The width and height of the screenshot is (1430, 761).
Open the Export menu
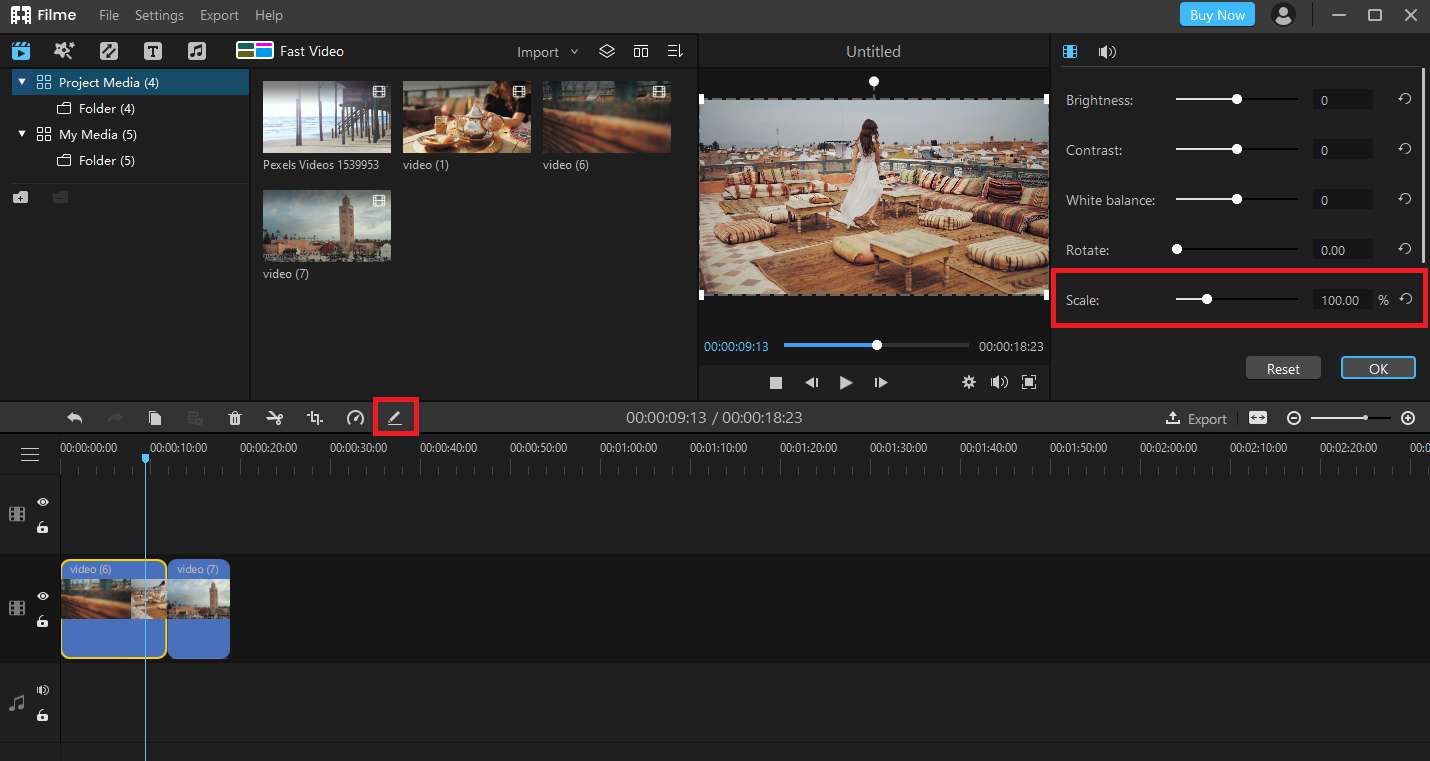tap(219, 15)
